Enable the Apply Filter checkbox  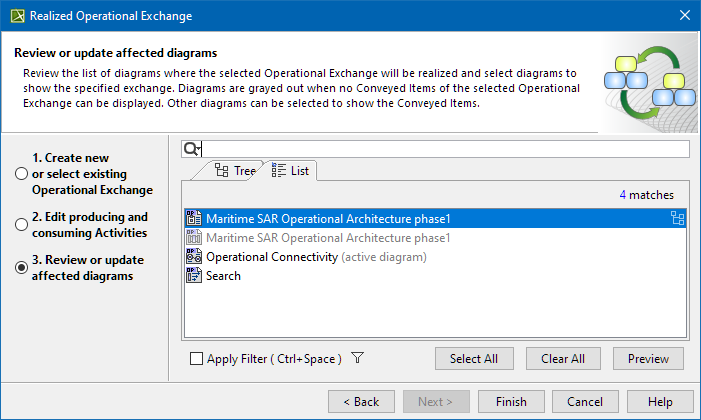[196, 359]
